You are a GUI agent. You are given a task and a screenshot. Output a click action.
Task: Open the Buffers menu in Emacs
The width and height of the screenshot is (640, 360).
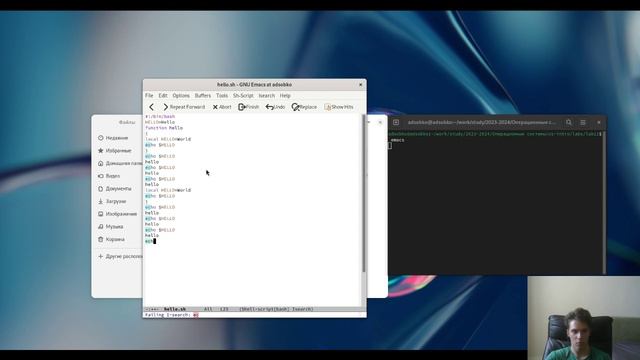[x=202, y=96]
